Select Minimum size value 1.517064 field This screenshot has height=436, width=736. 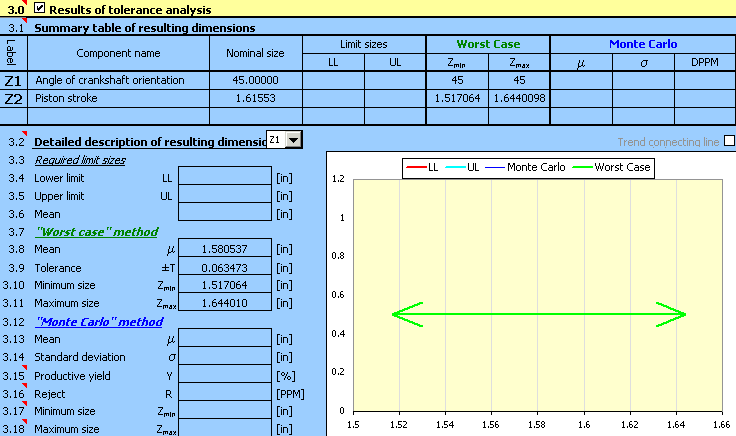225,284
